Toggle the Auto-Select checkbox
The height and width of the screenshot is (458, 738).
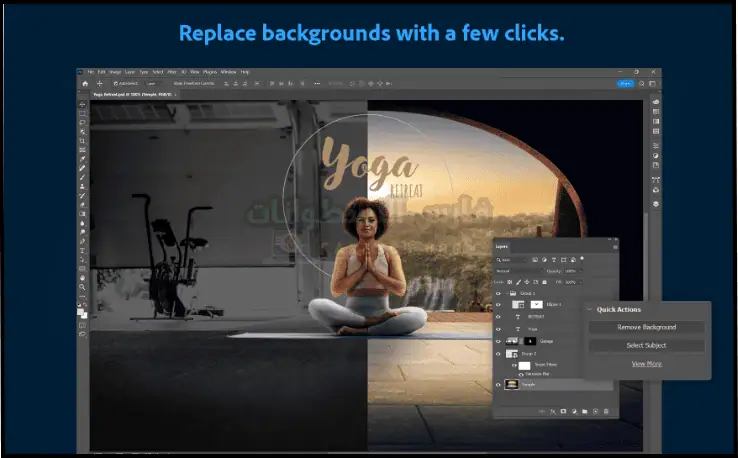[x=117, y=84]
